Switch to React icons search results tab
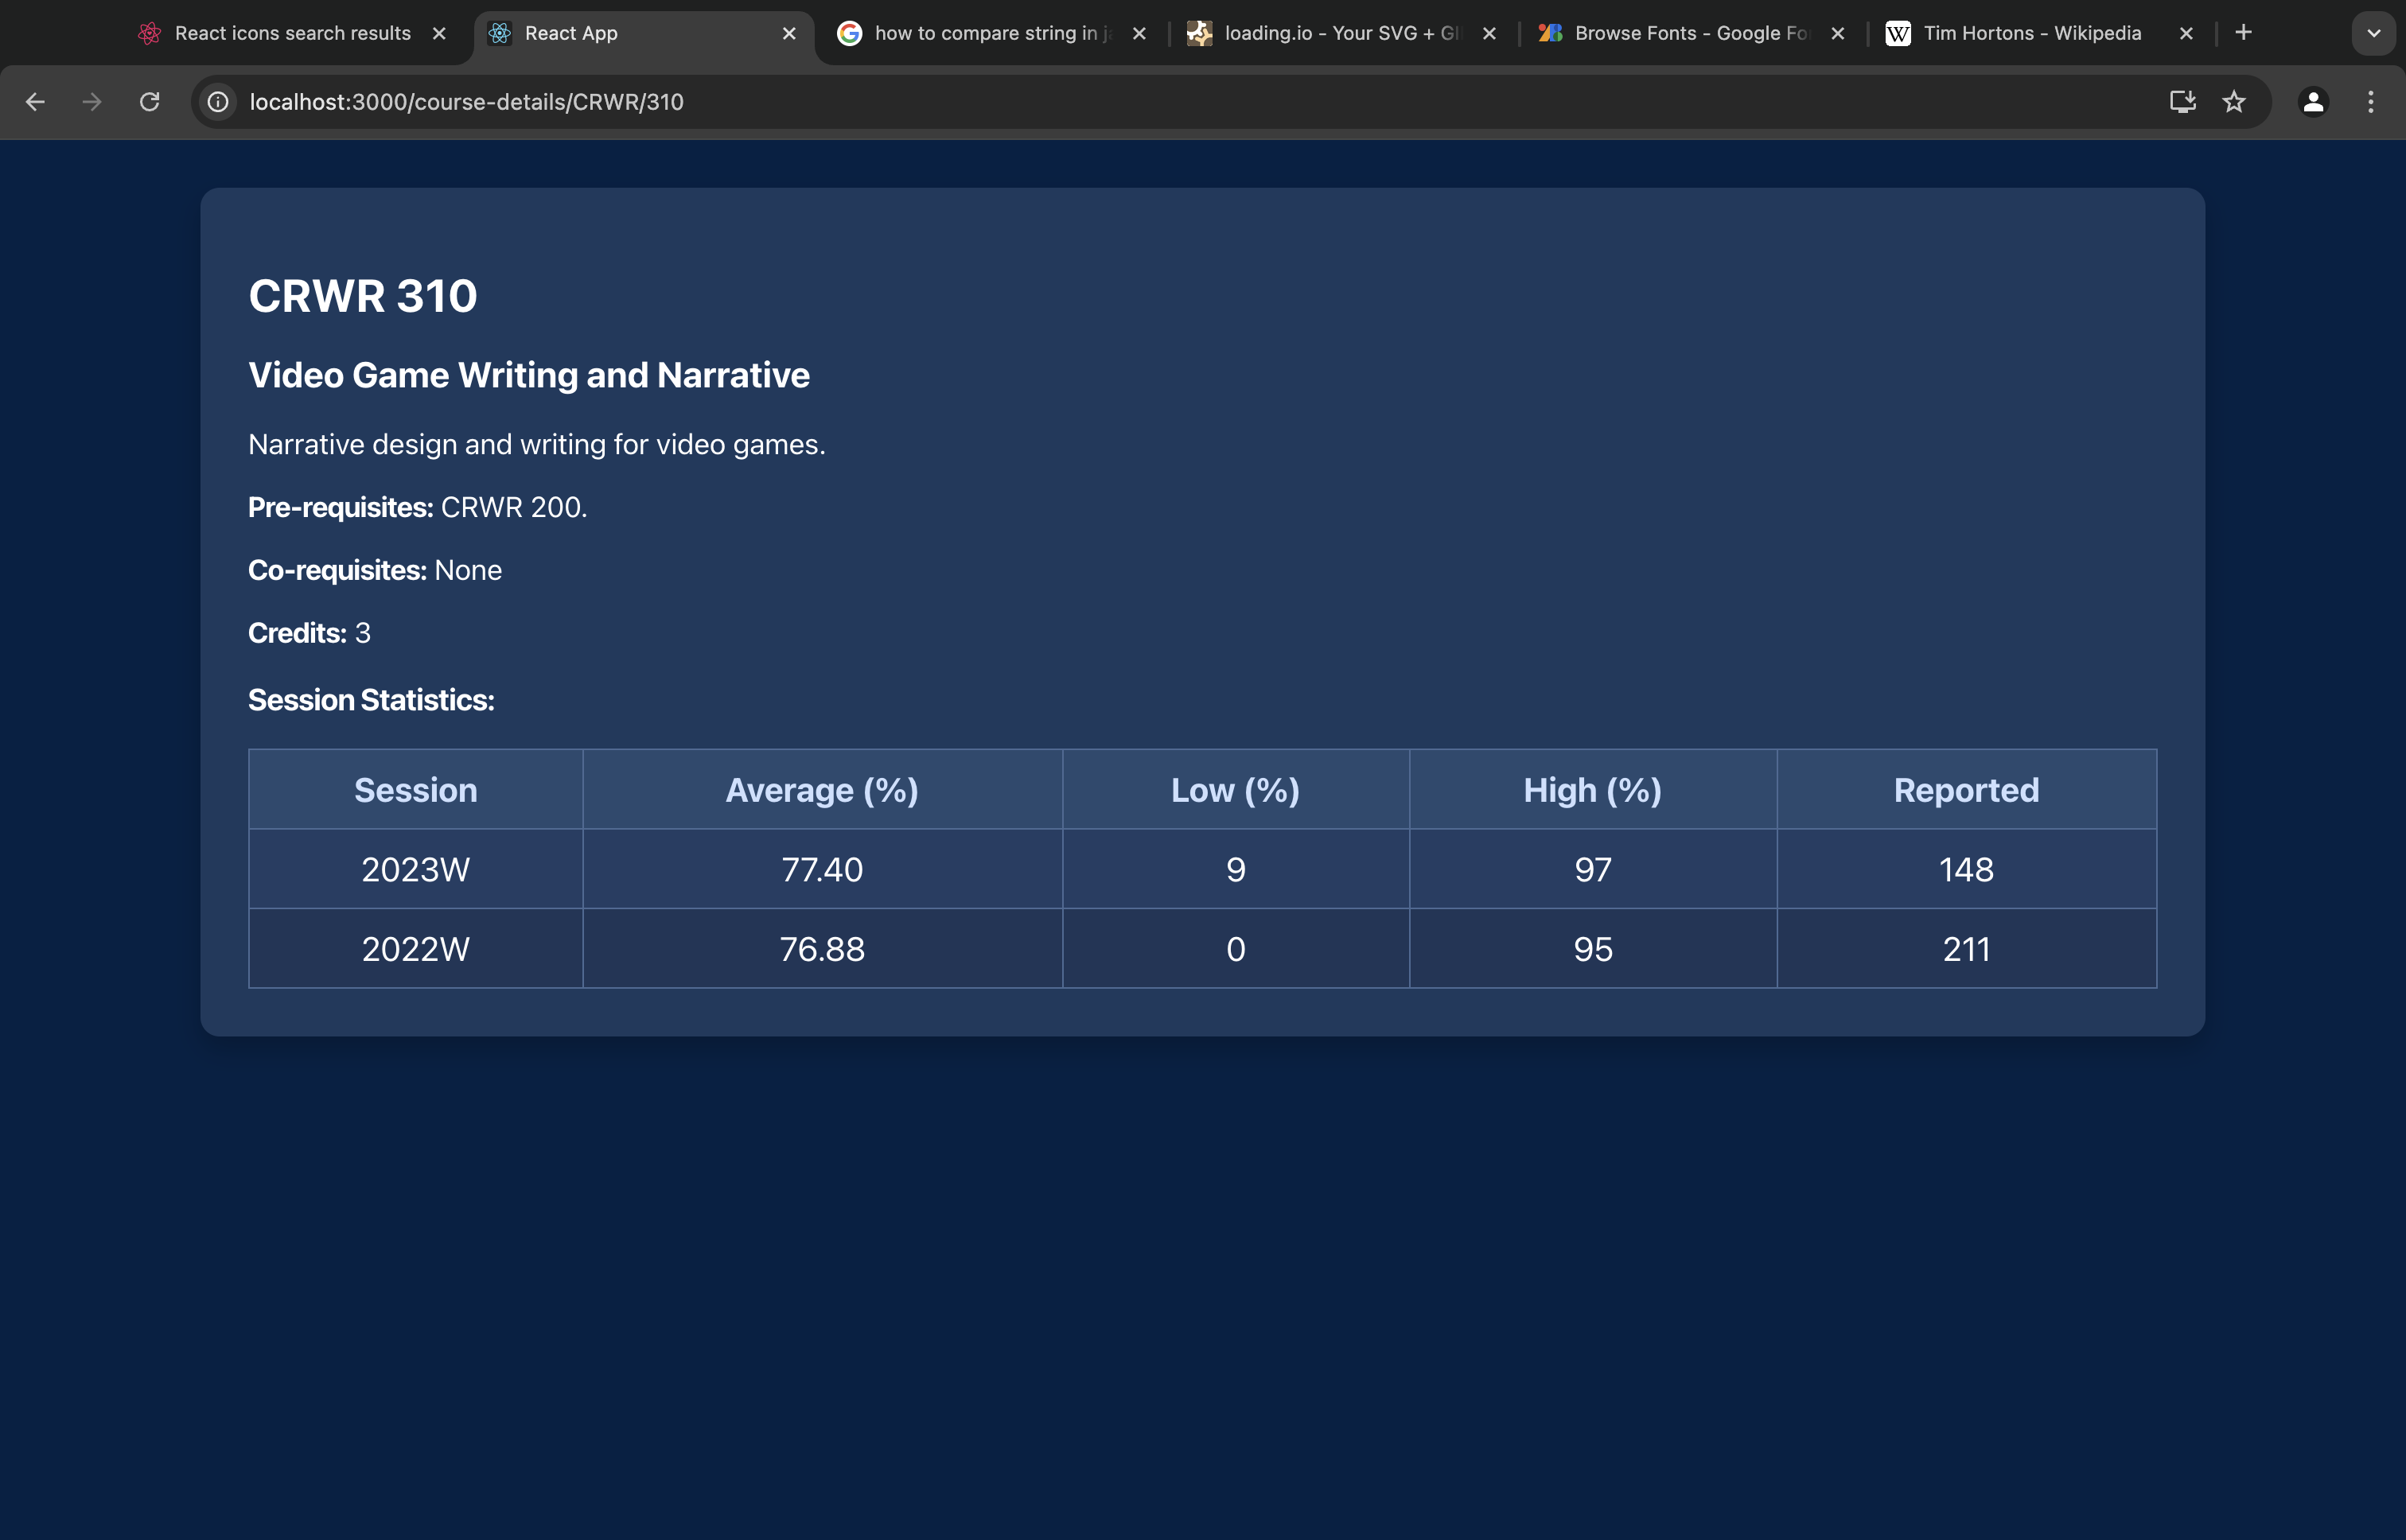The image size is (2406, 1540). (x=292, y=33)
